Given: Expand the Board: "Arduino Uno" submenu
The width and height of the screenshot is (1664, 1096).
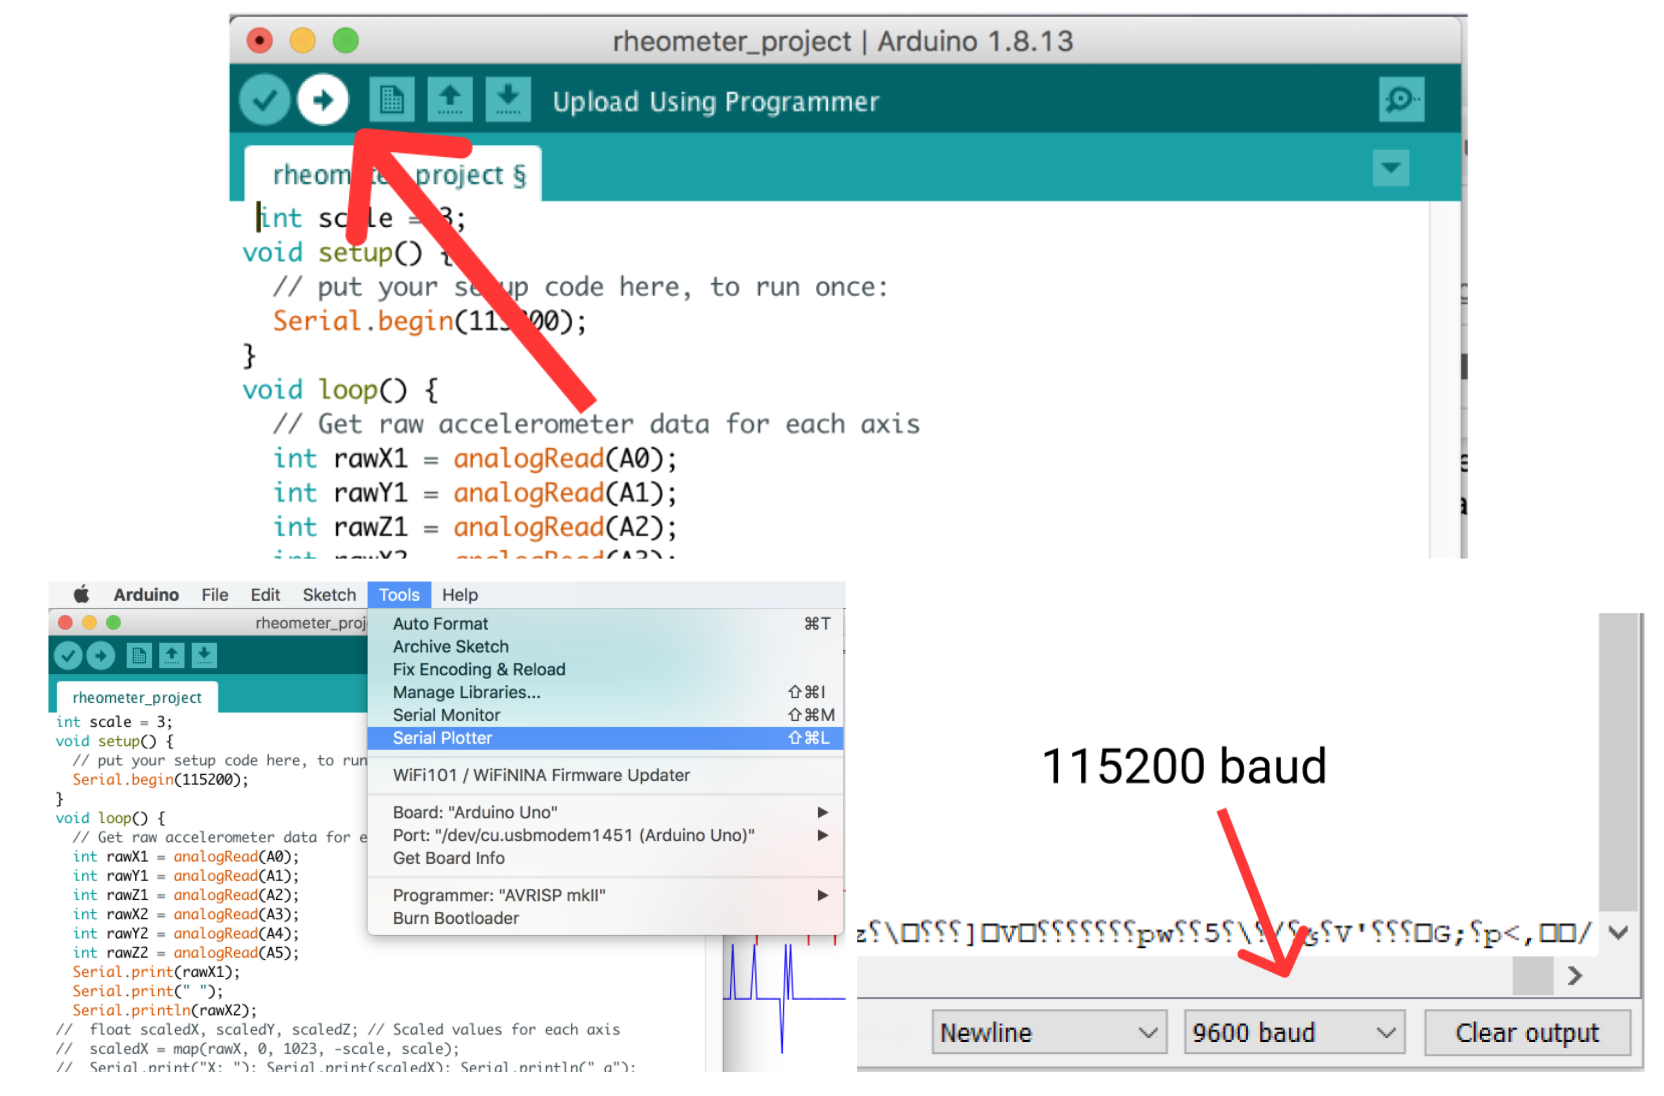Looking at the screenshot, I should 606,812.
